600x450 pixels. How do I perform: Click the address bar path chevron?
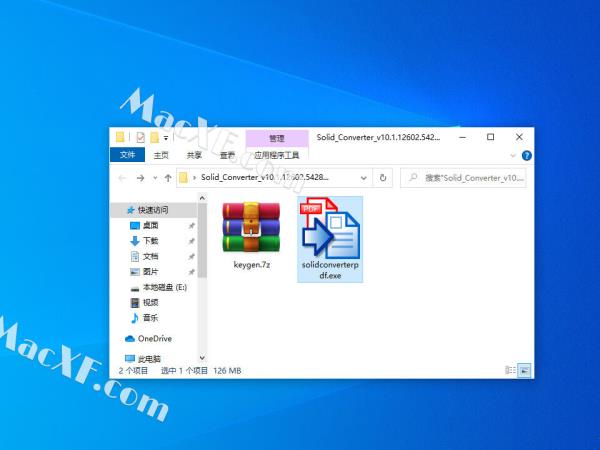tap(194, 178)
